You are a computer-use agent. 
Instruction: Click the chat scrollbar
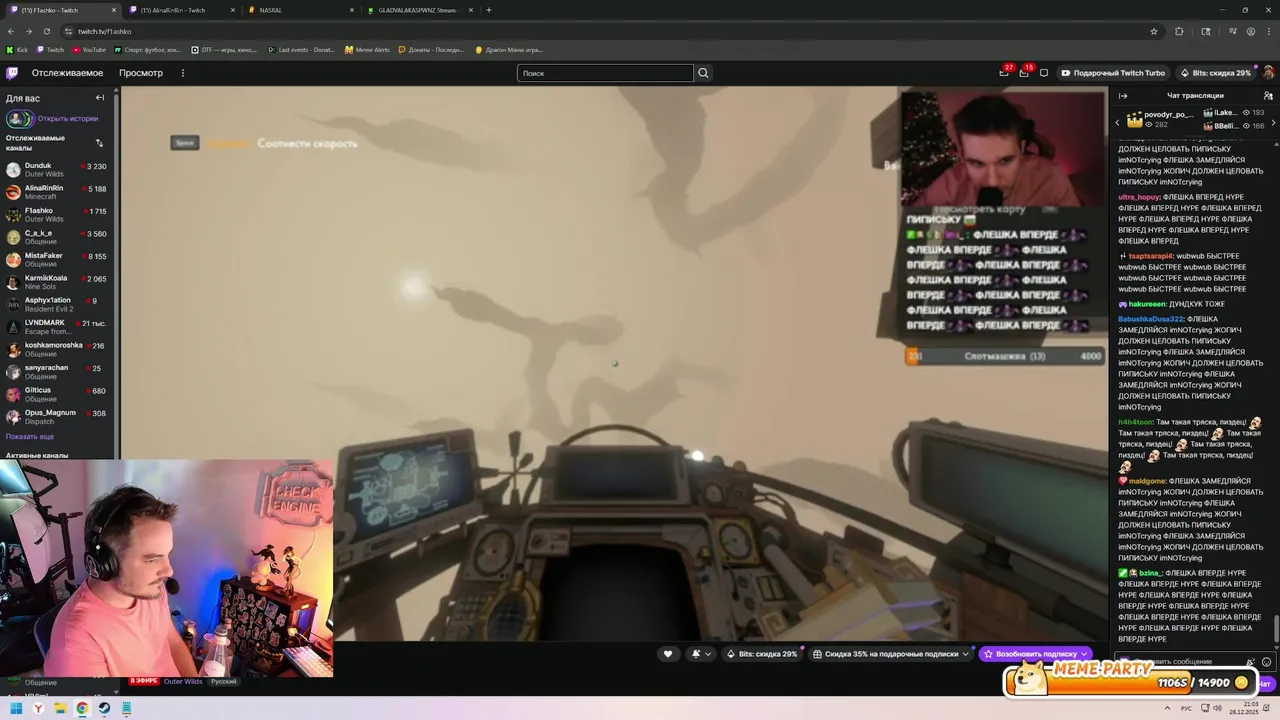click(1276, 630)
